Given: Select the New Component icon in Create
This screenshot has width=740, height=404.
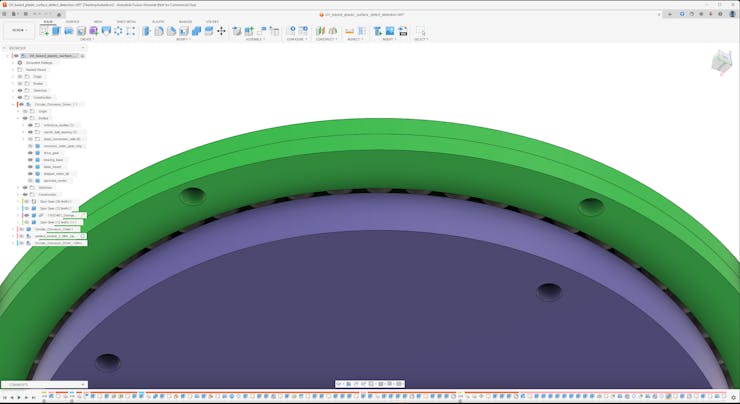Looking at the screenshot, I should tap(44, 31).
